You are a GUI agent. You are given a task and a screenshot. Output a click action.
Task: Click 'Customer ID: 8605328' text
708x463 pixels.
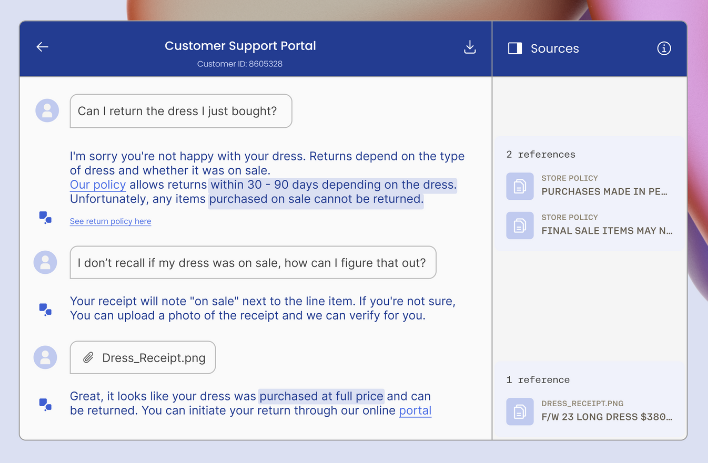[240, 64]
